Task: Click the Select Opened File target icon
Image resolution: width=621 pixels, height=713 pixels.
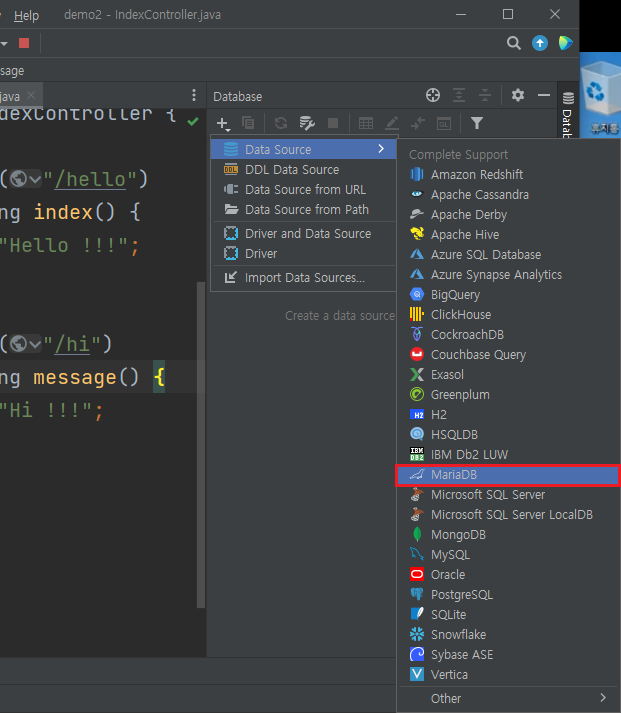Action: tap(433, 95)
